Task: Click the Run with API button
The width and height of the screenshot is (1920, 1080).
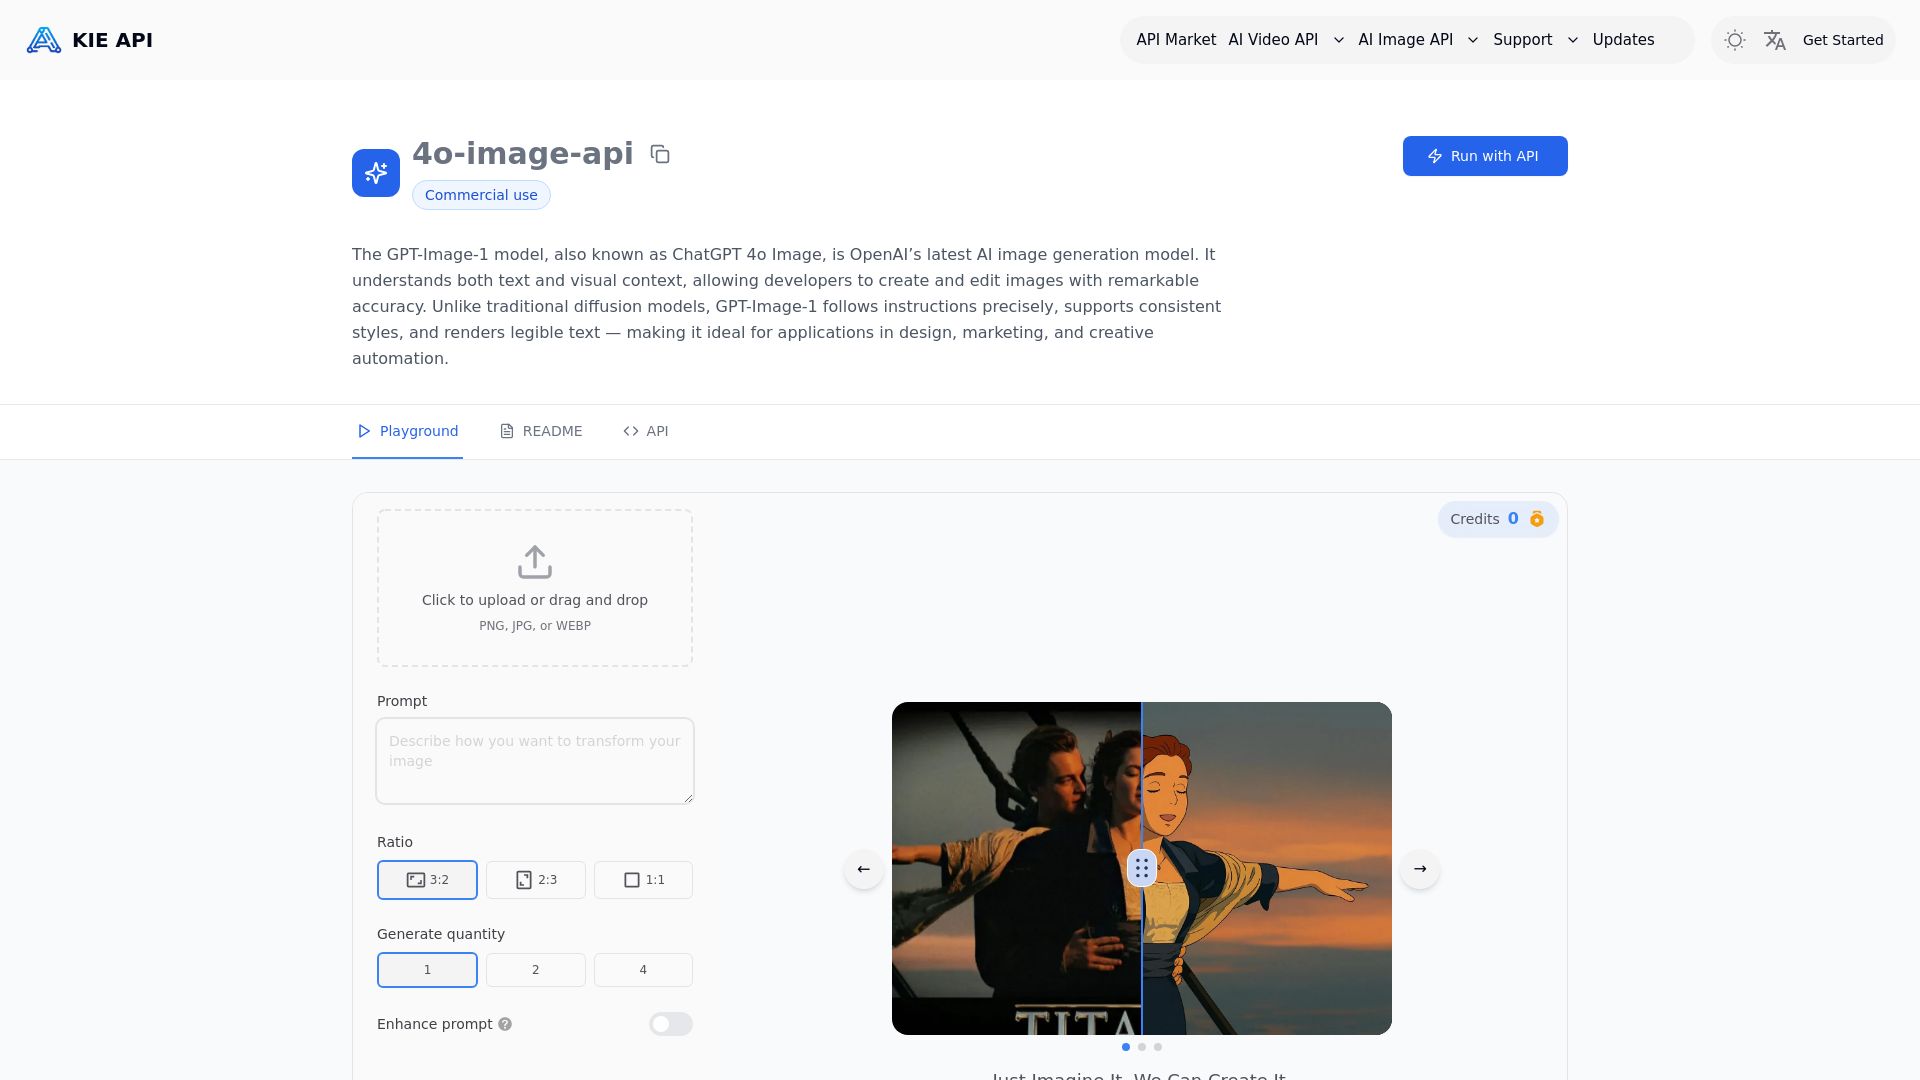Action: coord(1484,156)
